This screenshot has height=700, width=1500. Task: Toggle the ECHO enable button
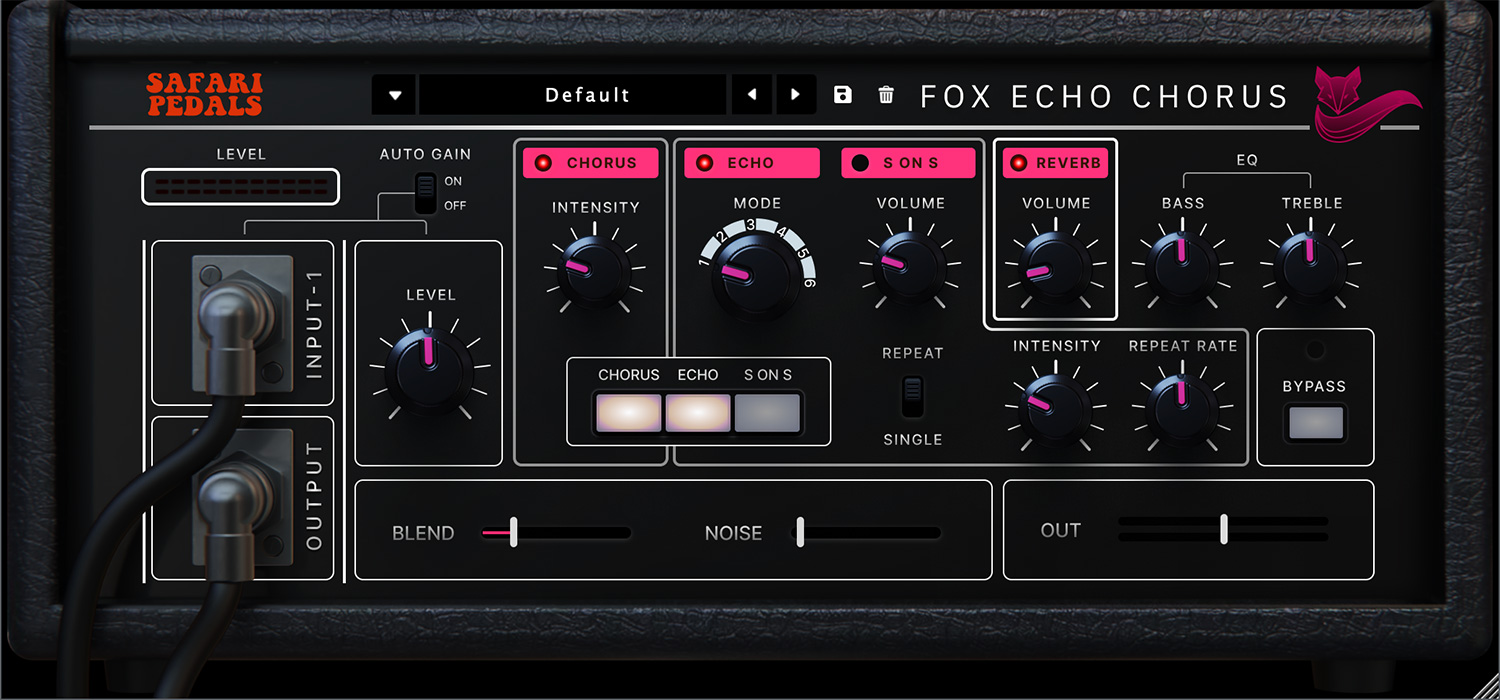pos(752,163)
